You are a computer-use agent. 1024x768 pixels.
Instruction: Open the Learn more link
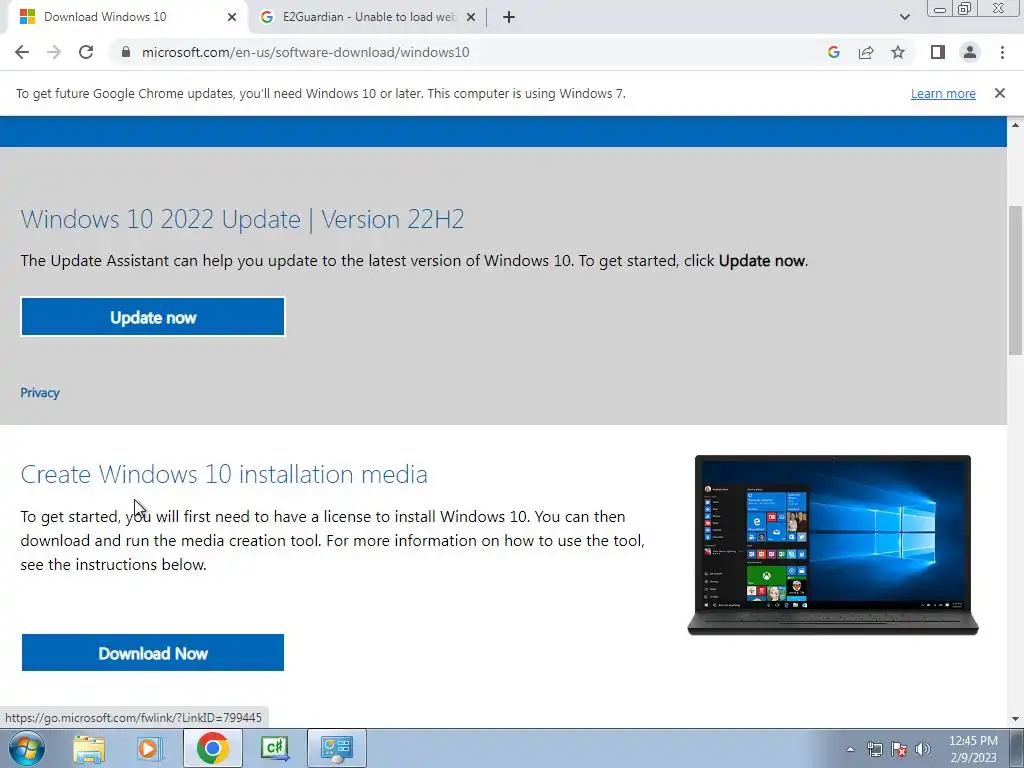[943, 93]
